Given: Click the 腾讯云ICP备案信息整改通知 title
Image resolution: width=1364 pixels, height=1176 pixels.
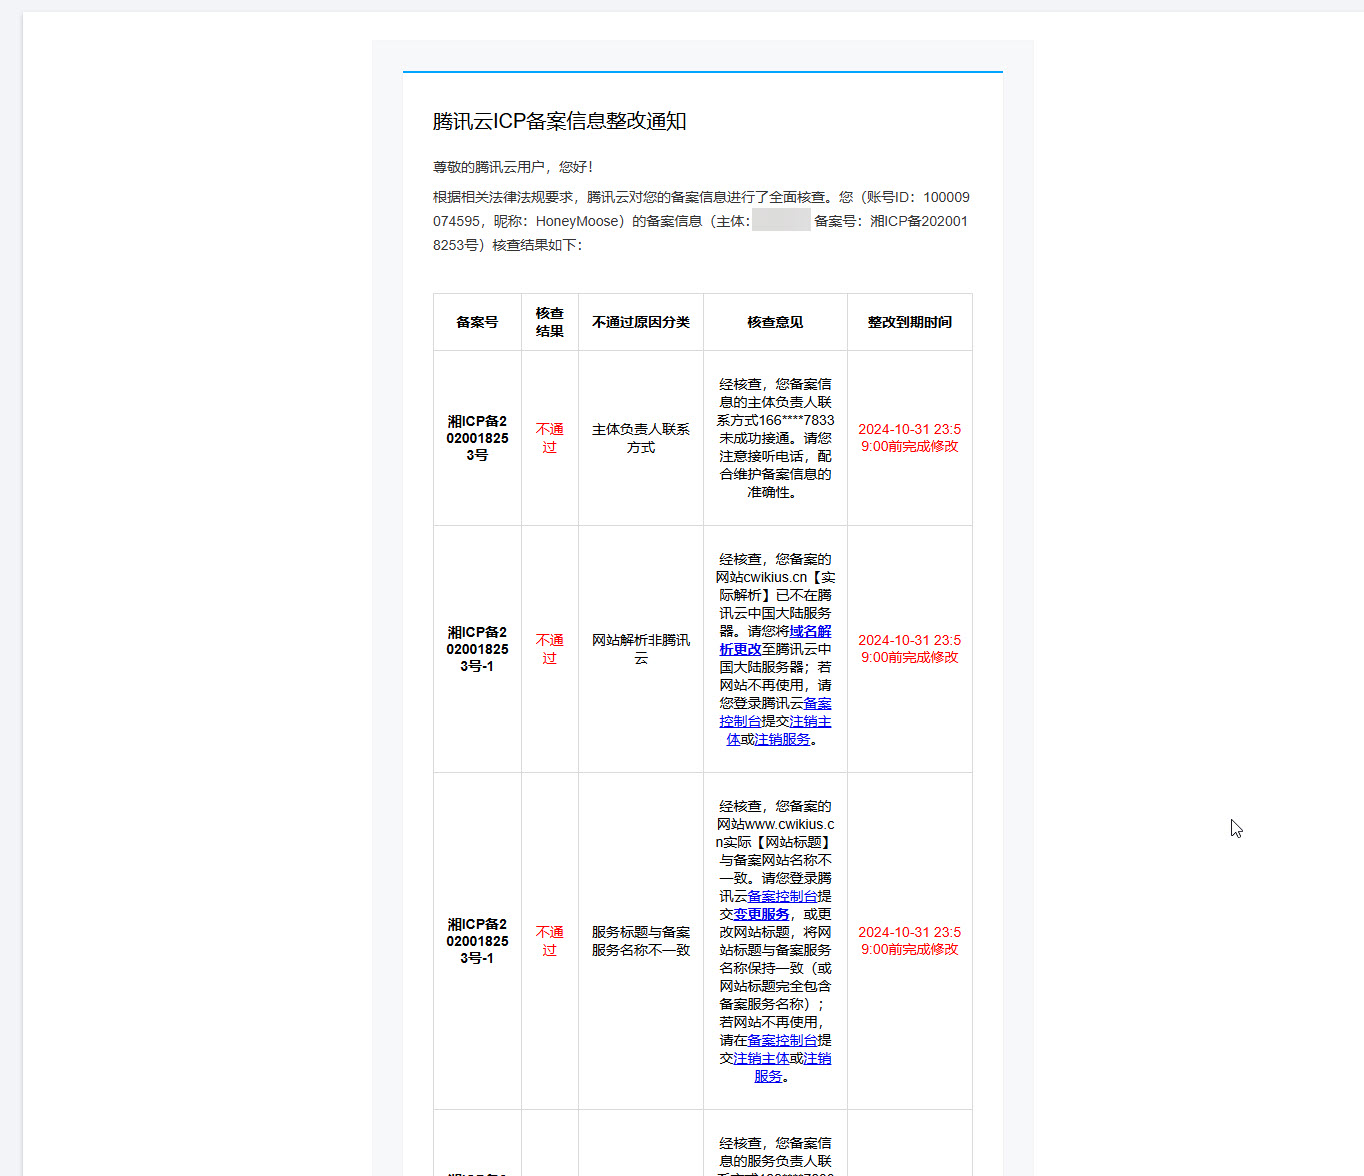Looking at the screenshot, I should tap(559, 122).
